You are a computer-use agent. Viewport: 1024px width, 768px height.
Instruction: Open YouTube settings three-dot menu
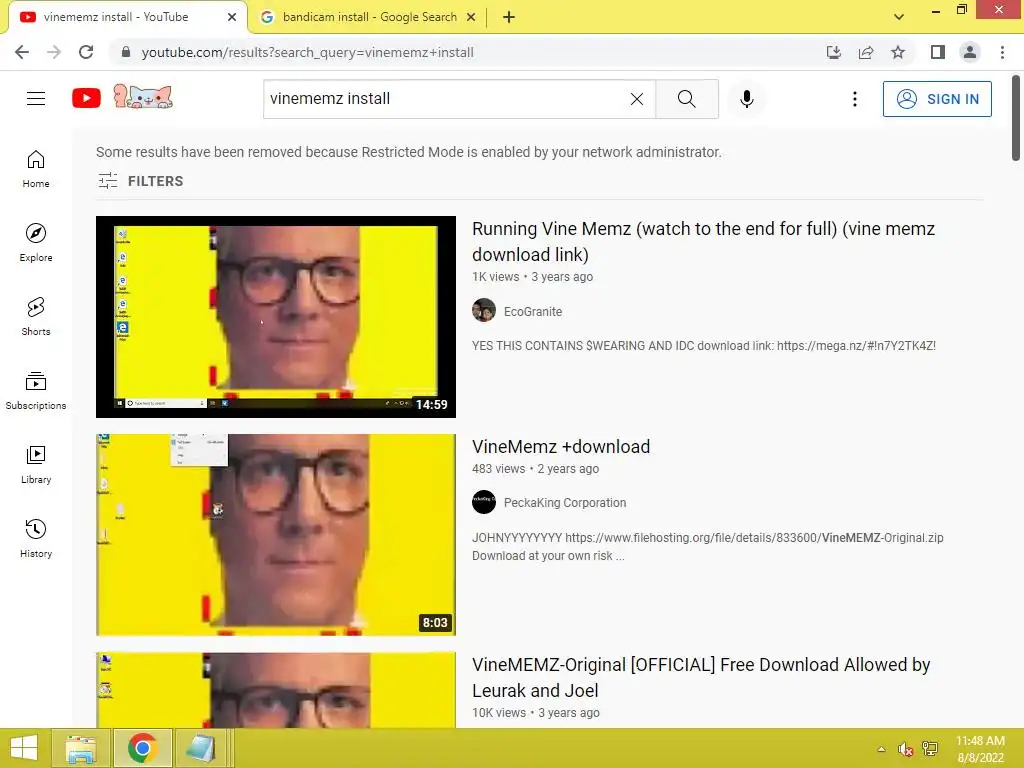(x=854, y=99)
